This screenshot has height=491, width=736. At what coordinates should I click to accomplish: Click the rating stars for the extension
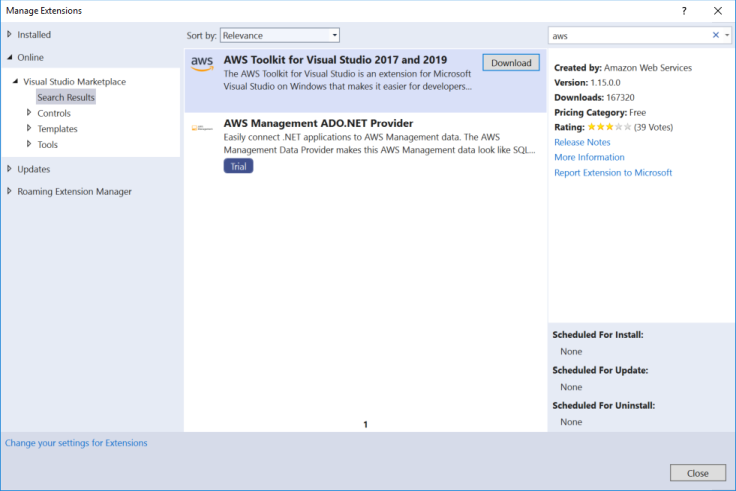(609, 127)
